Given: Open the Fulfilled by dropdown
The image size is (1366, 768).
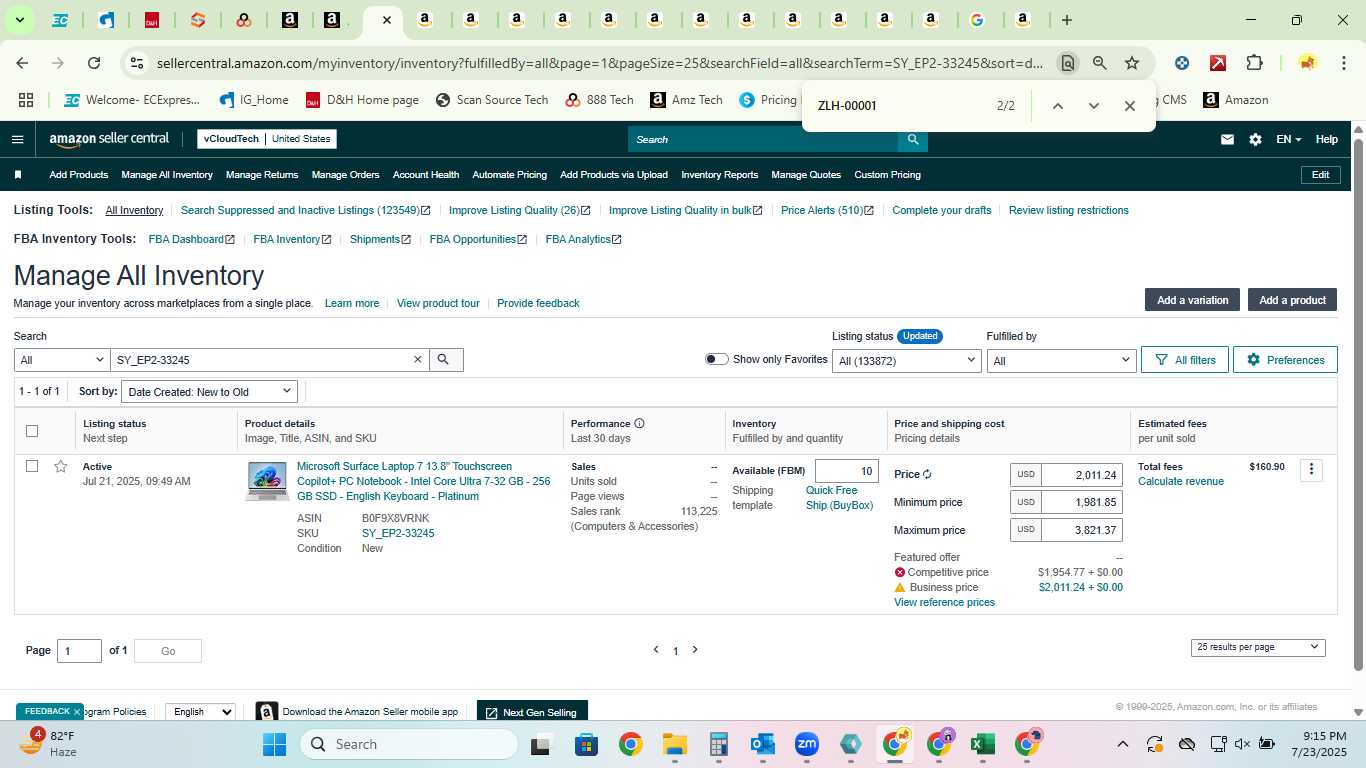Looking at the screenshot, I should click(x=1061, y=360).
